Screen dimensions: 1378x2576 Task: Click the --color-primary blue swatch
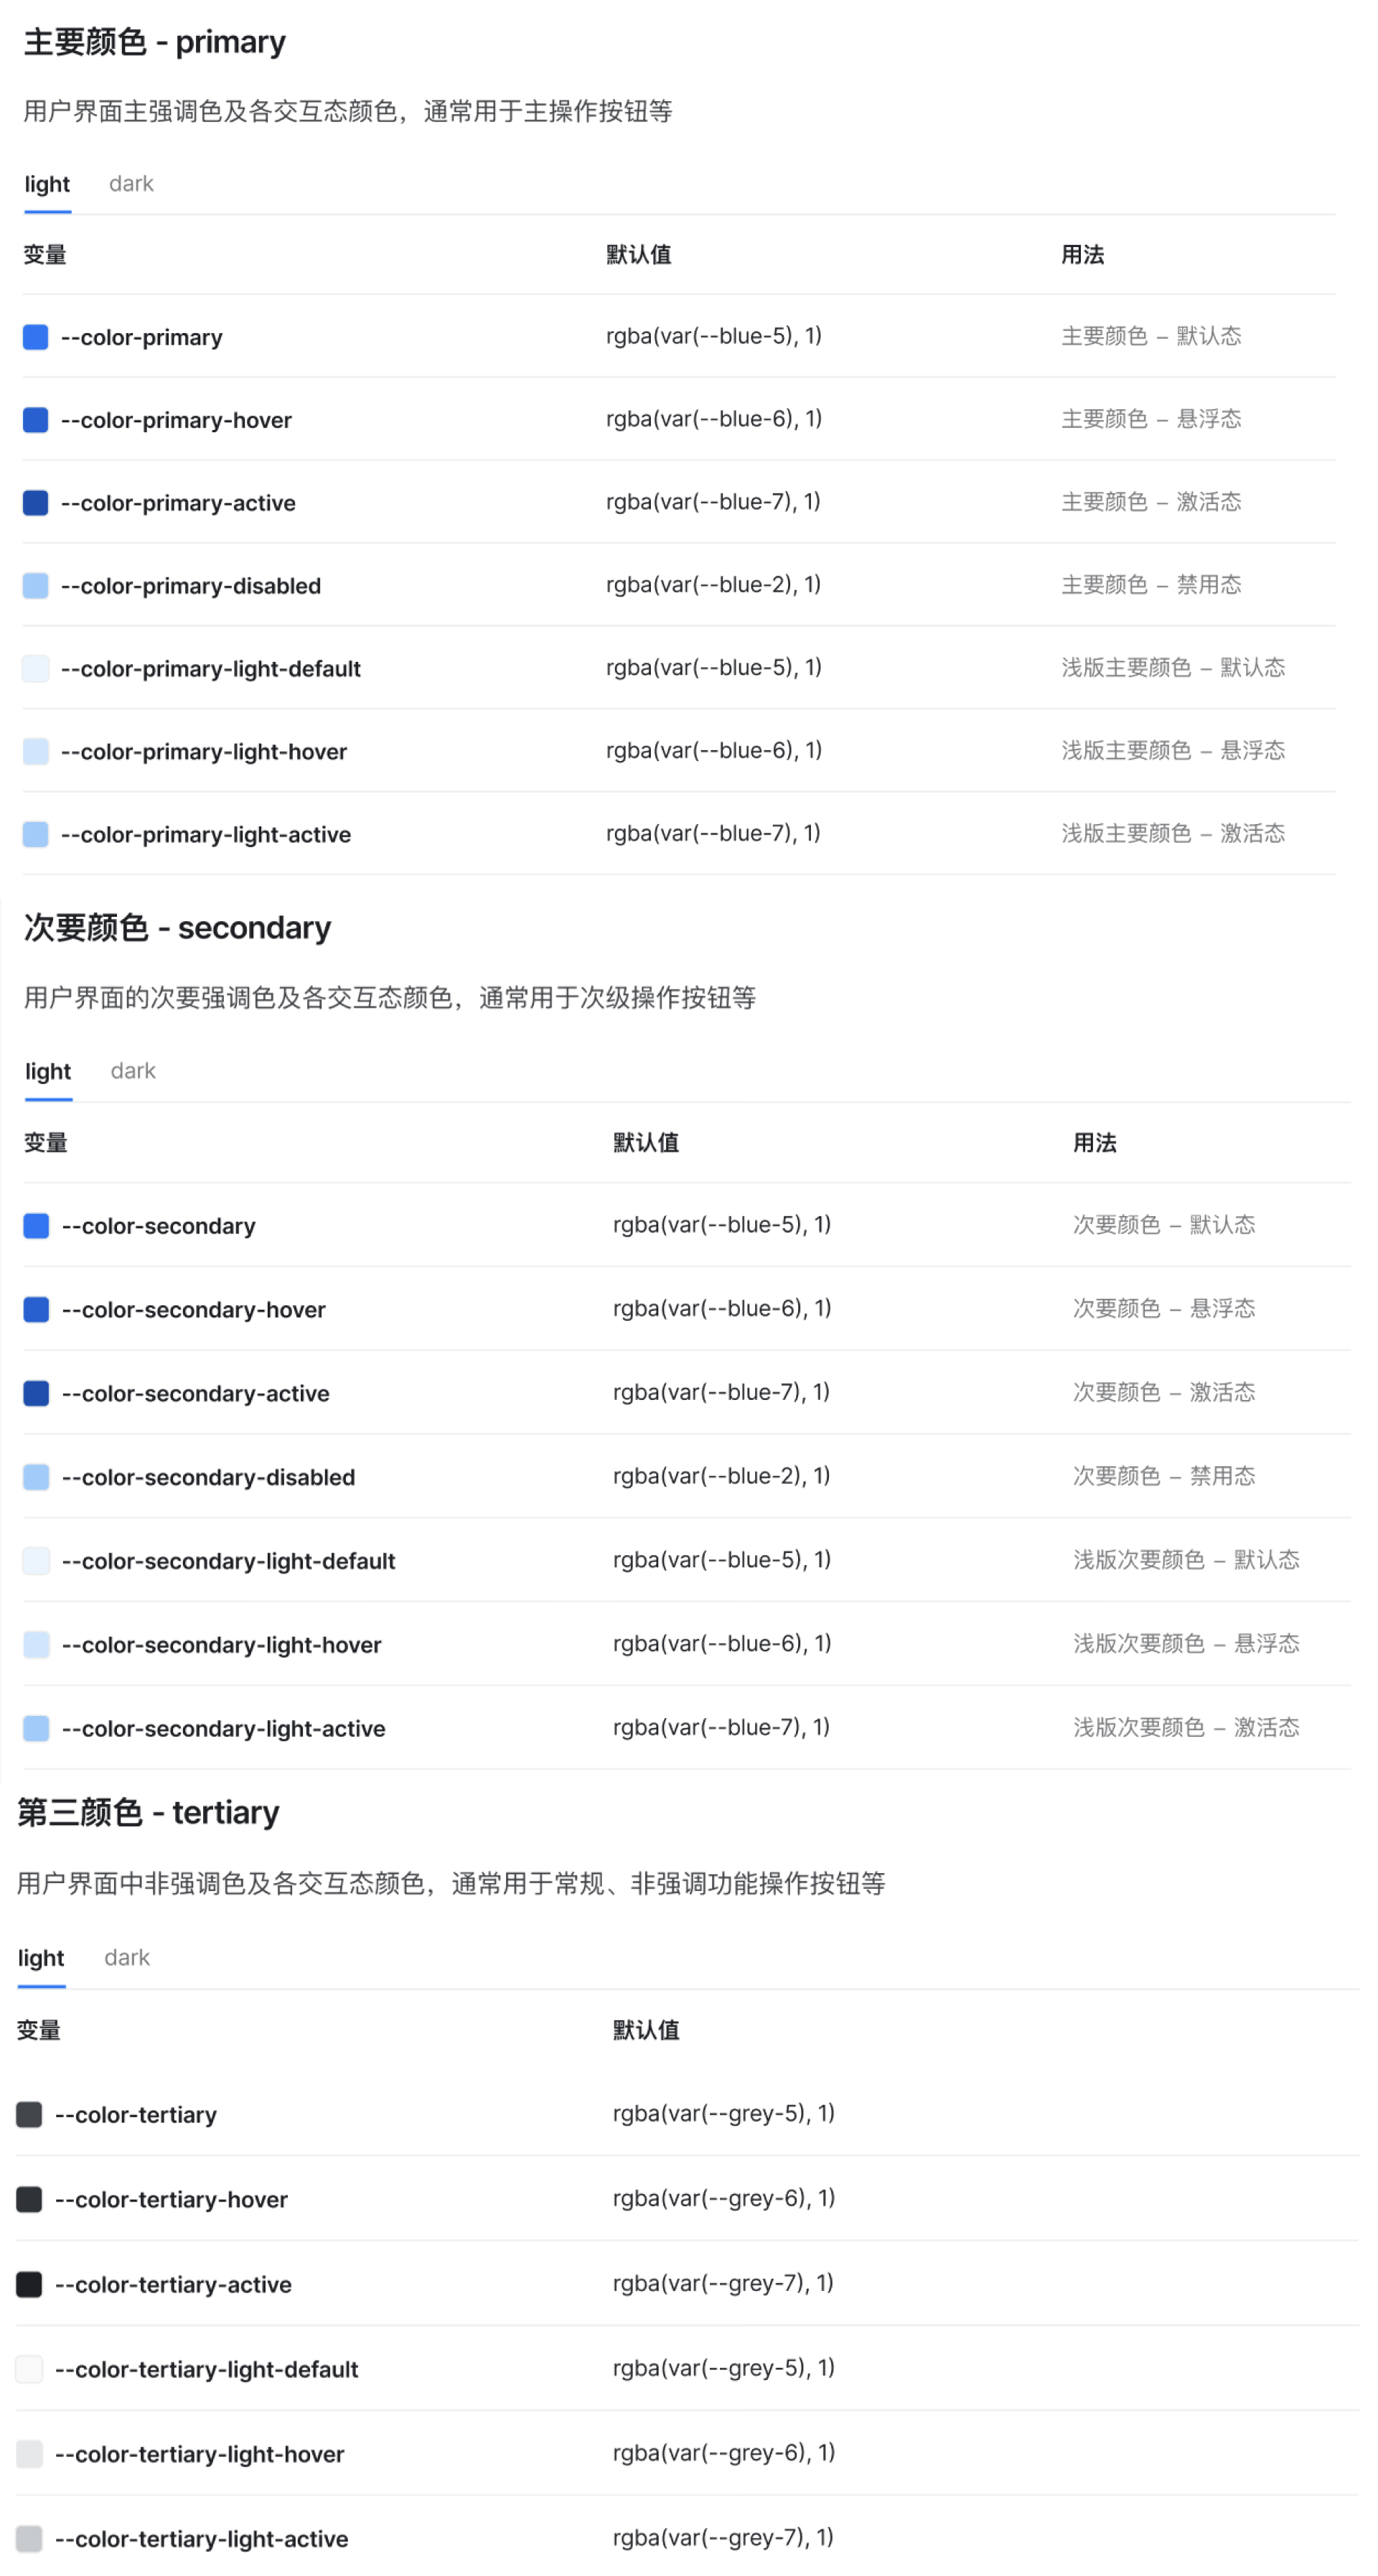click(36, 337)
